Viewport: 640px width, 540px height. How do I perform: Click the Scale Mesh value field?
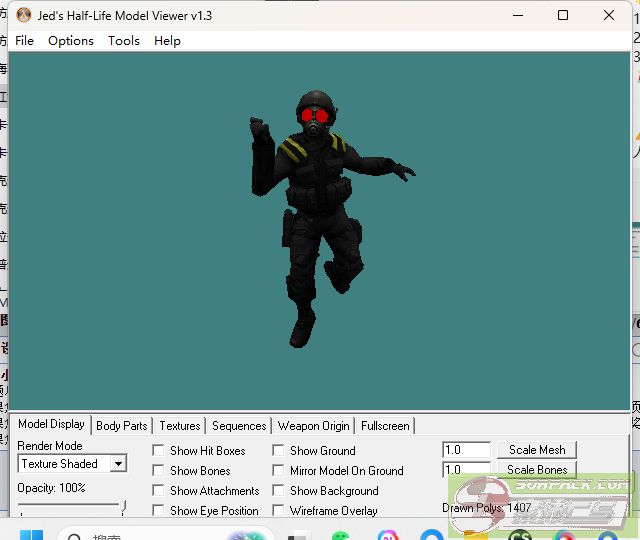pos(466,450)
